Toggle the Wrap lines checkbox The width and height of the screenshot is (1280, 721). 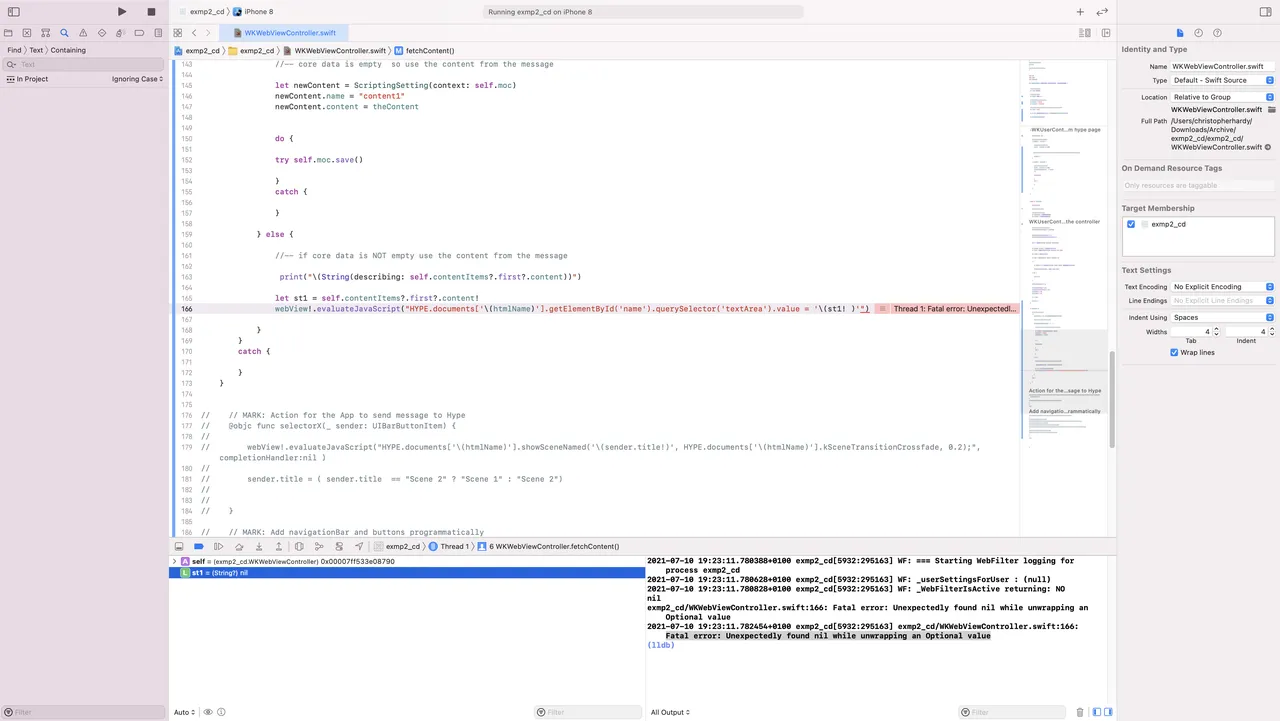(1174, 352)
